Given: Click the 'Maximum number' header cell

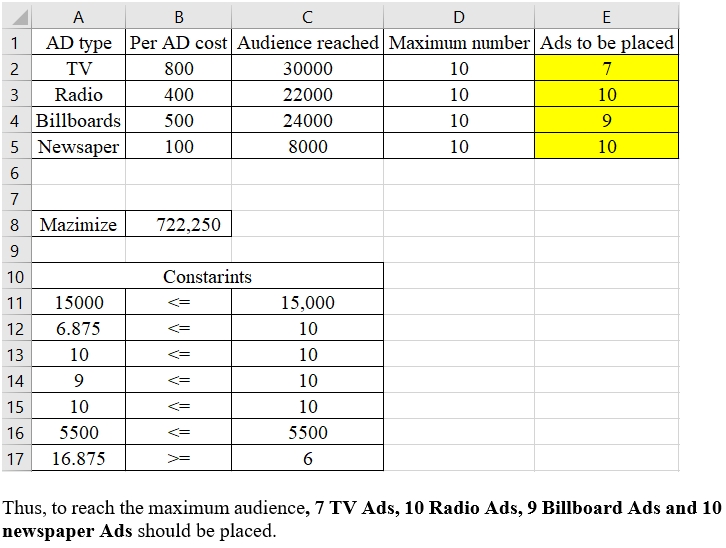Looking at the screenshot, I should [x=459, y=43].
